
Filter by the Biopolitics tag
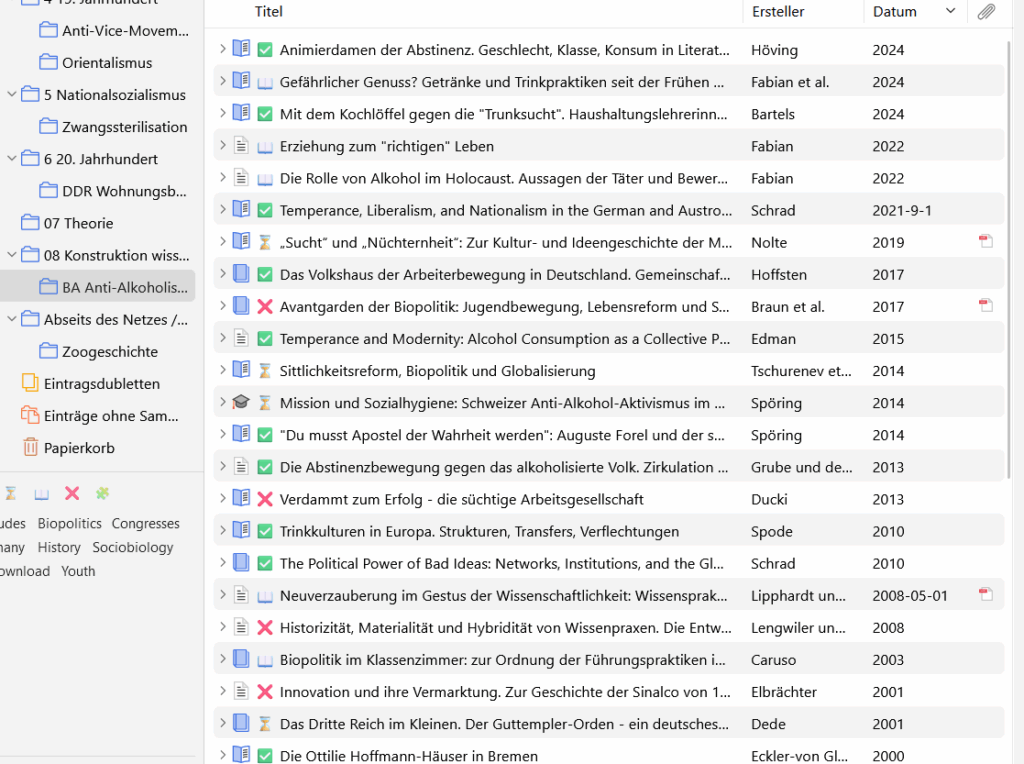coord(70,523)
